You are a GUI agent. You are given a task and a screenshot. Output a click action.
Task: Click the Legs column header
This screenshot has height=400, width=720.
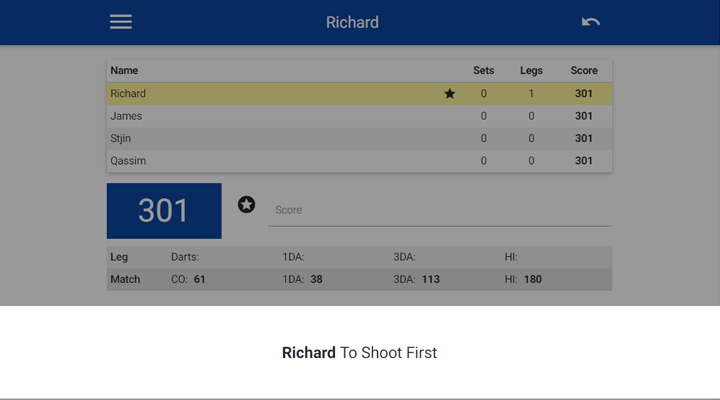pyautogui.click(x=531, y=70)
